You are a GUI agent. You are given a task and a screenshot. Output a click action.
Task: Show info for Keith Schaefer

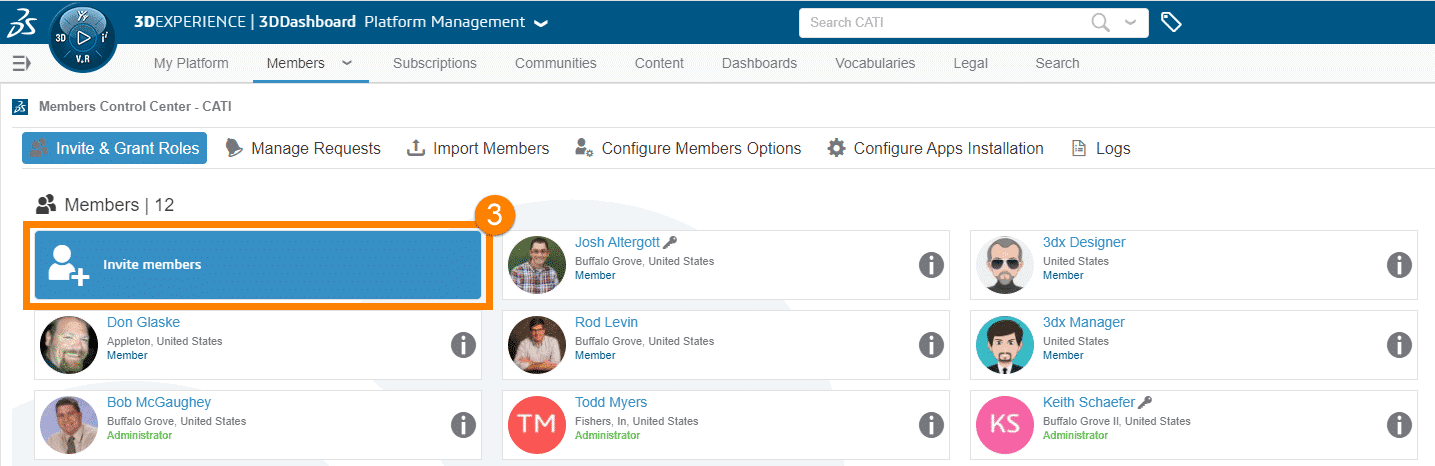[1399, 425]
